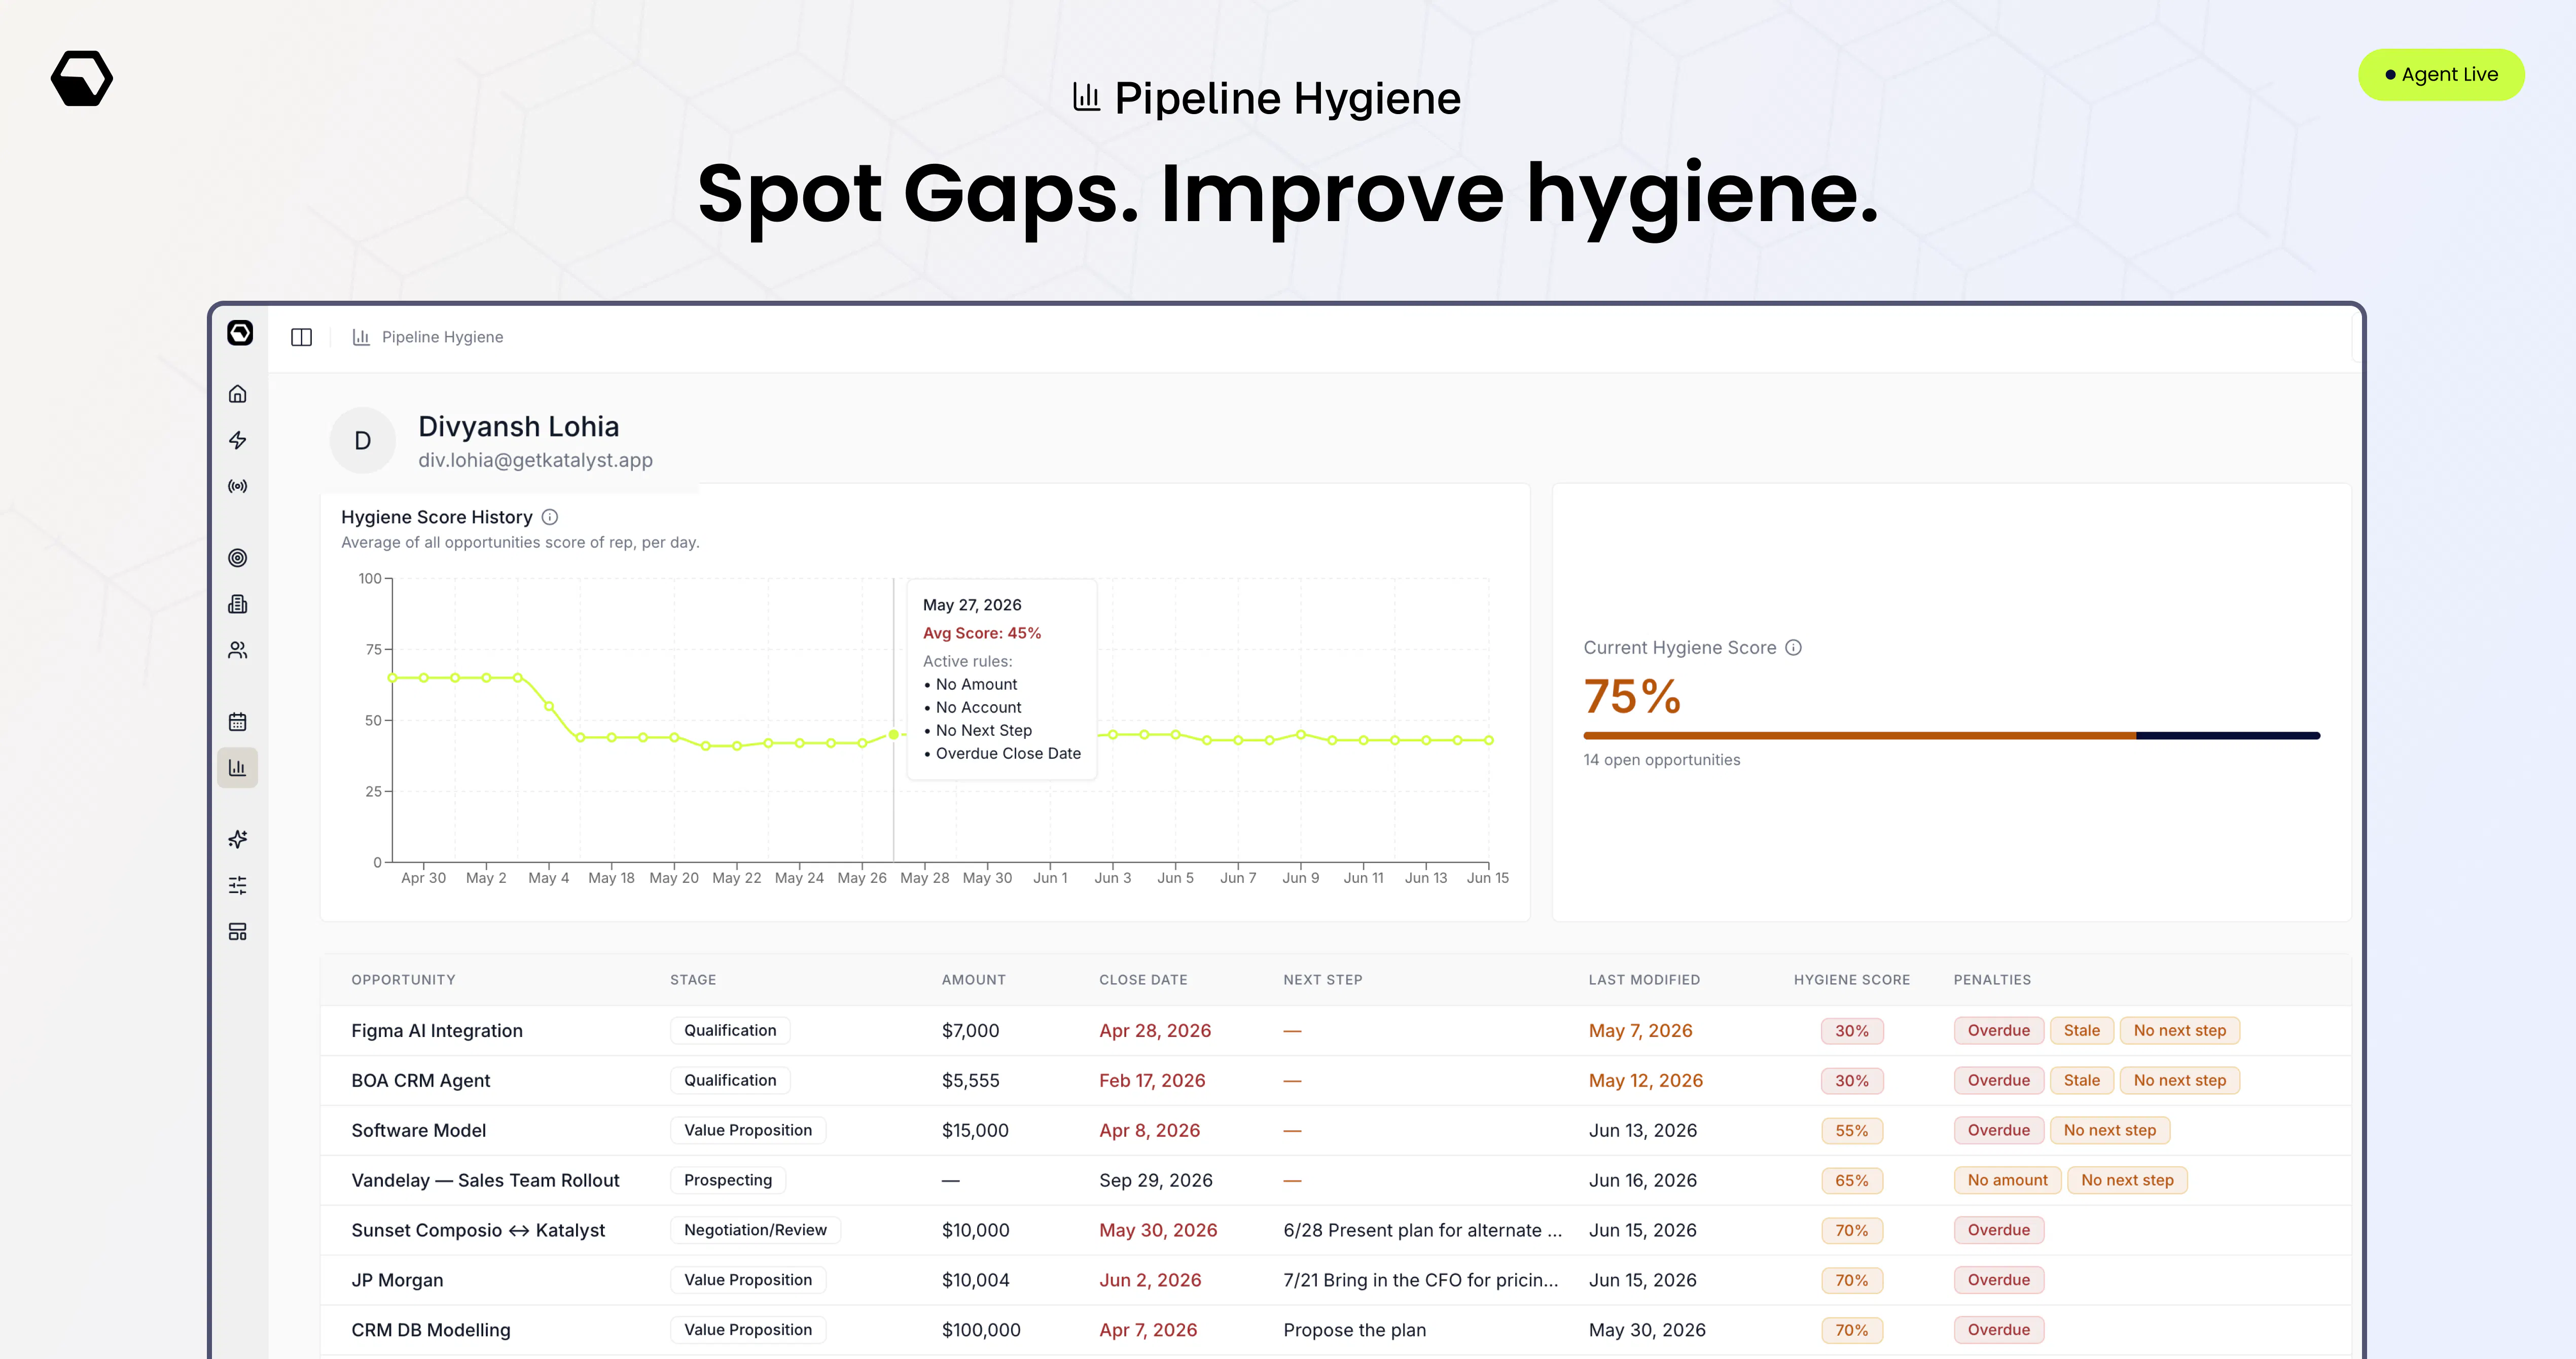Click the layout blocks sidebar icon
The width and height of the screenshot is (2576, 1359).
pyautogui.click(x=237, y=932)
